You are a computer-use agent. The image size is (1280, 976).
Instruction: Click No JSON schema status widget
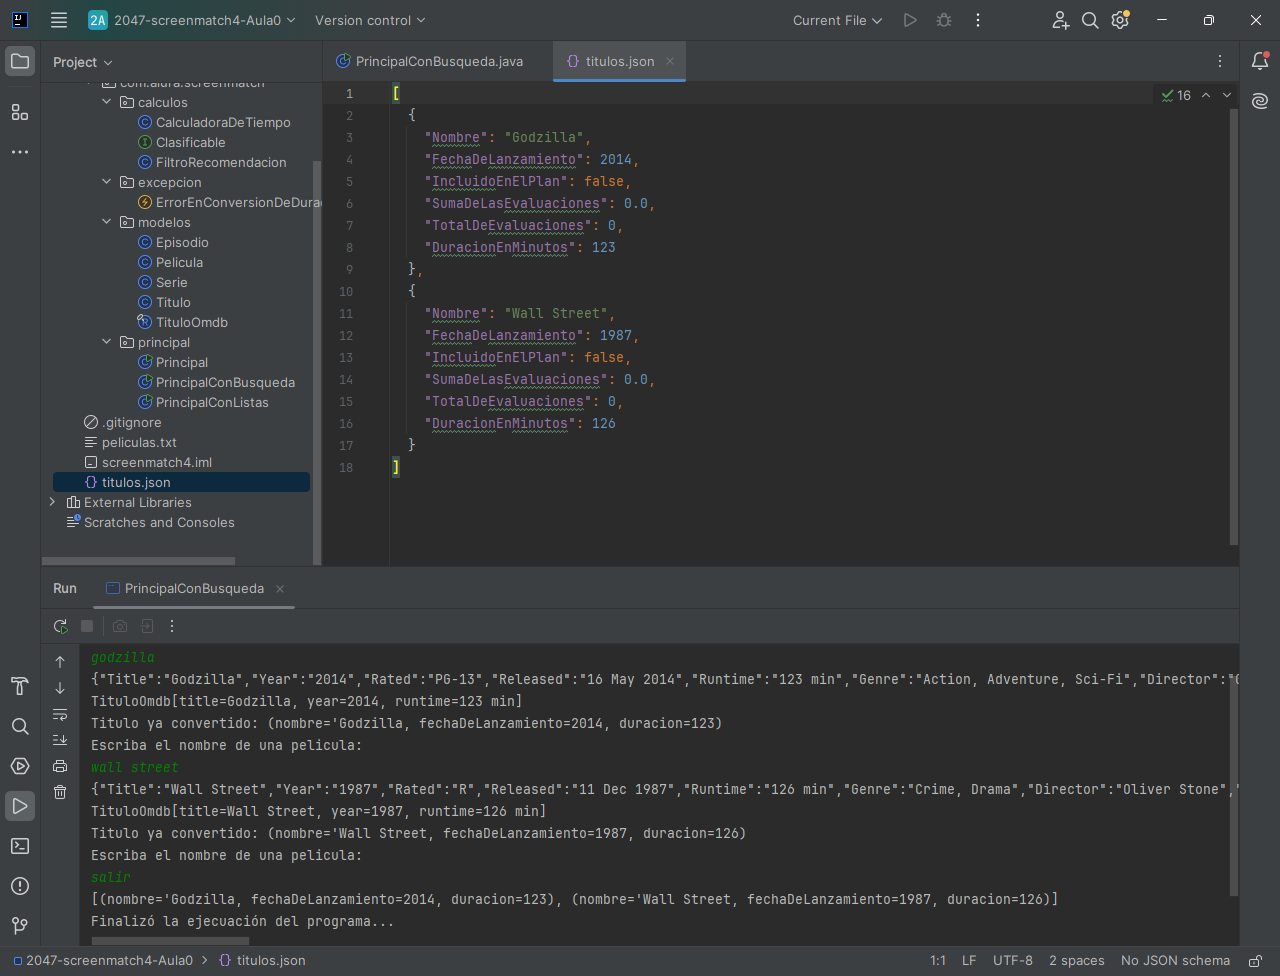click(x=1175, y=961)
